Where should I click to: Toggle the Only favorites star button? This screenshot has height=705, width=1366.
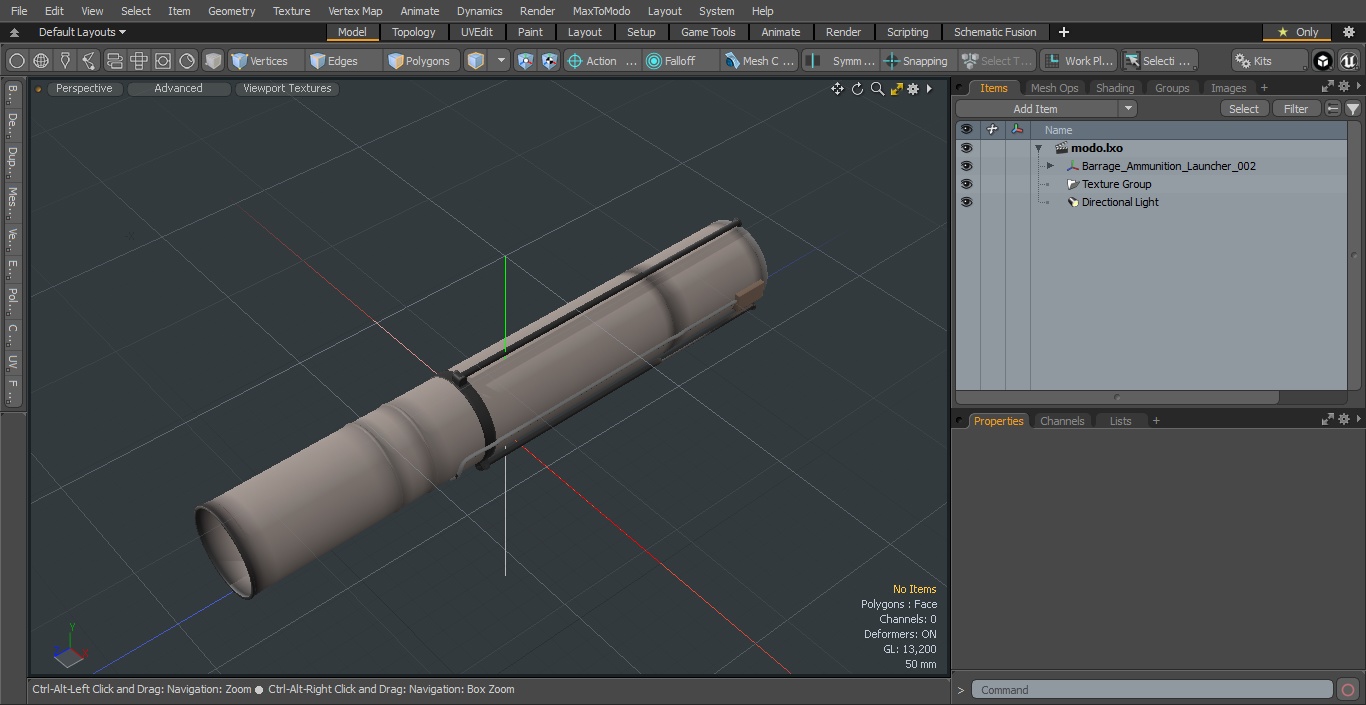click(1297, 32)
